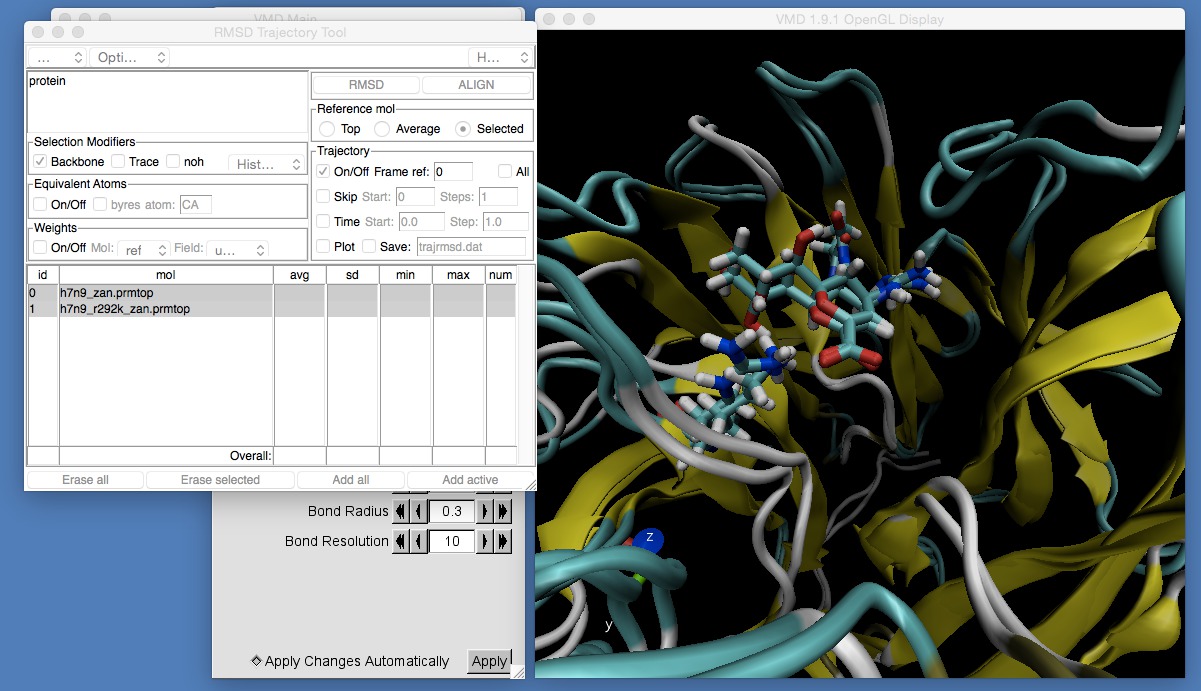1201x691 pixels.
Task: Enable the Plot checkbox
Action: tap(323, 246)
